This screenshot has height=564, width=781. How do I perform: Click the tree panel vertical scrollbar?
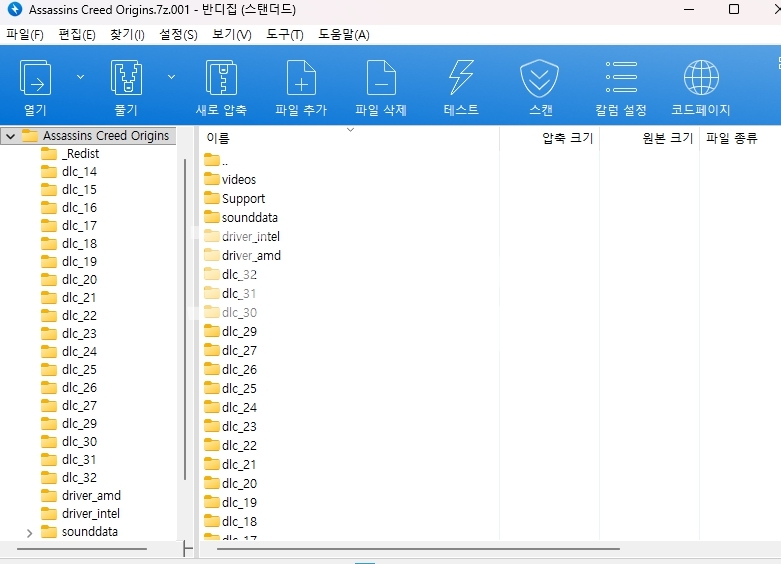[x=185, y=319]
